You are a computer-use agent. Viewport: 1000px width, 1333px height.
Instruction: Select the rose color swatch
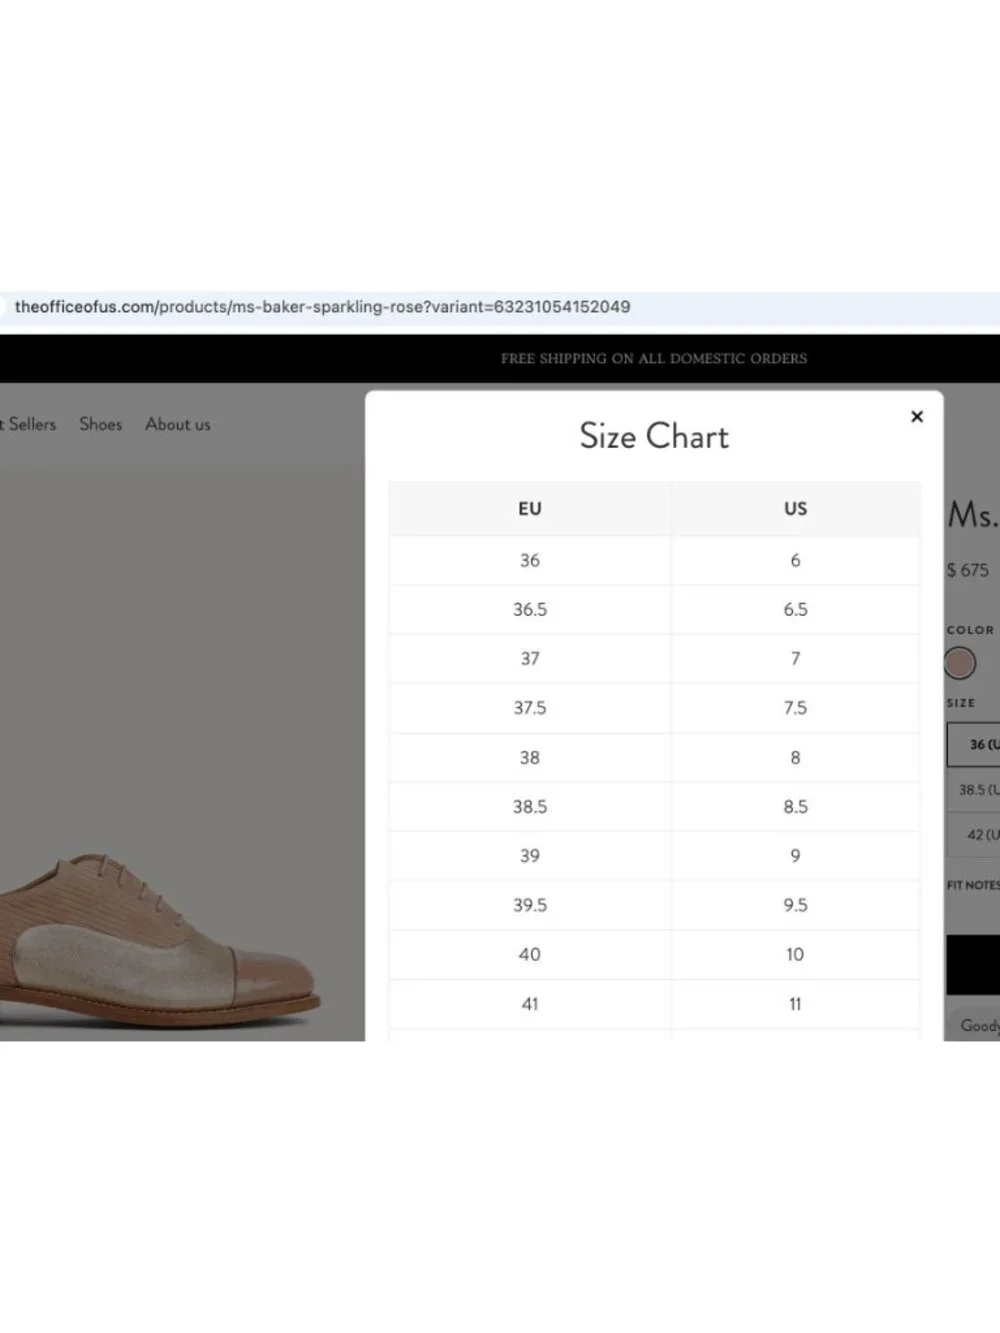[960, 663]
